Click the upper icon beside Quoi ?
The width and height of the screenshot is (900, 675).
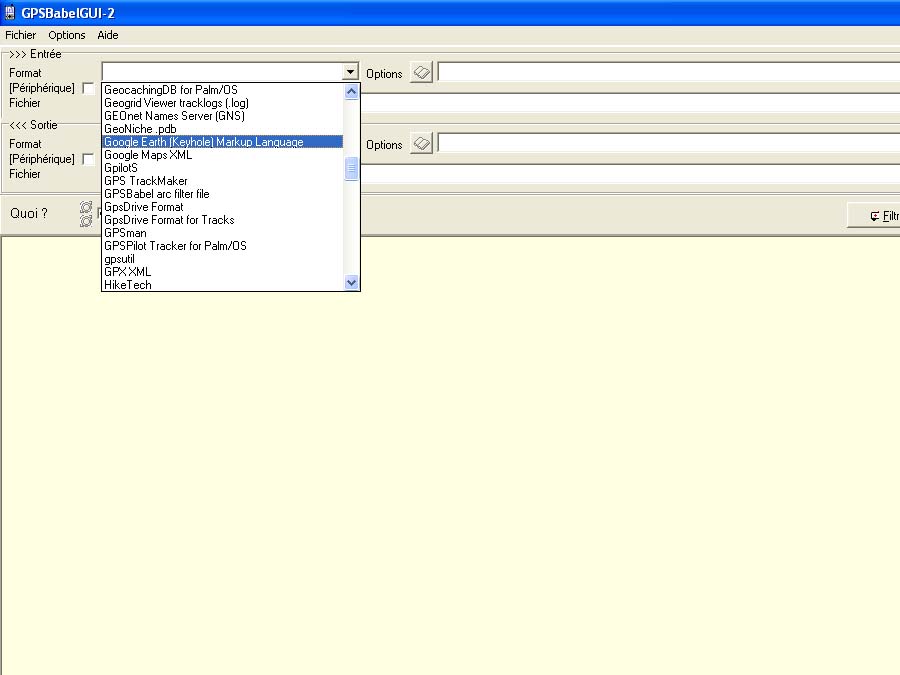tap(86, 207)
